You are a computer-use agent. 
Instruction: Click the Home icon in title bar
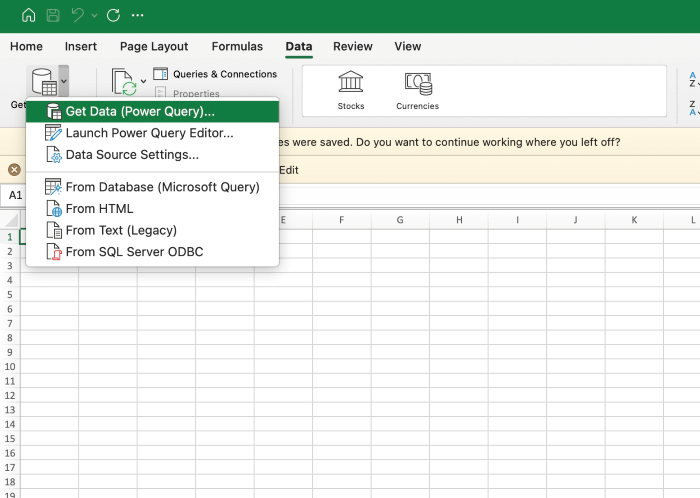[x=29, y=15]
